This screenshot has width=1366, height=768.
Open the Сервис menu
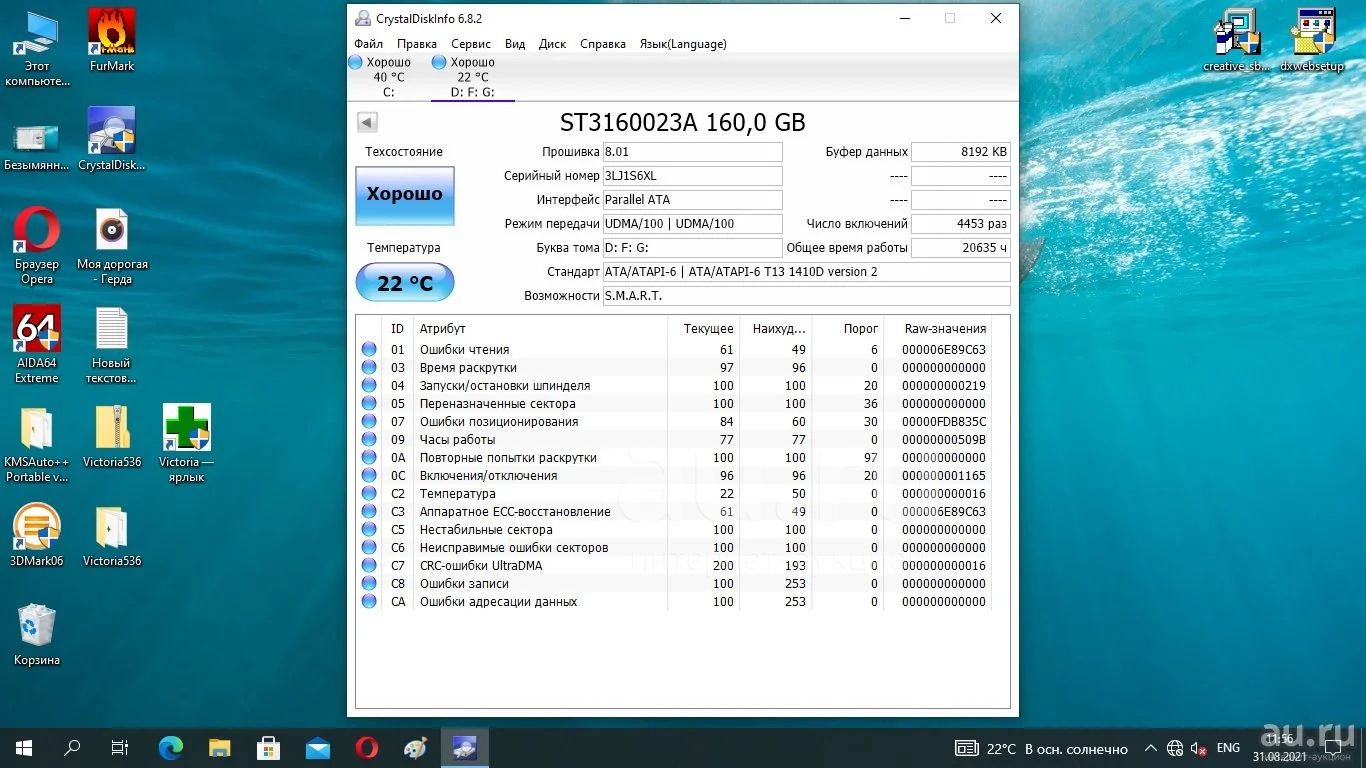click(x=471, y=44)
